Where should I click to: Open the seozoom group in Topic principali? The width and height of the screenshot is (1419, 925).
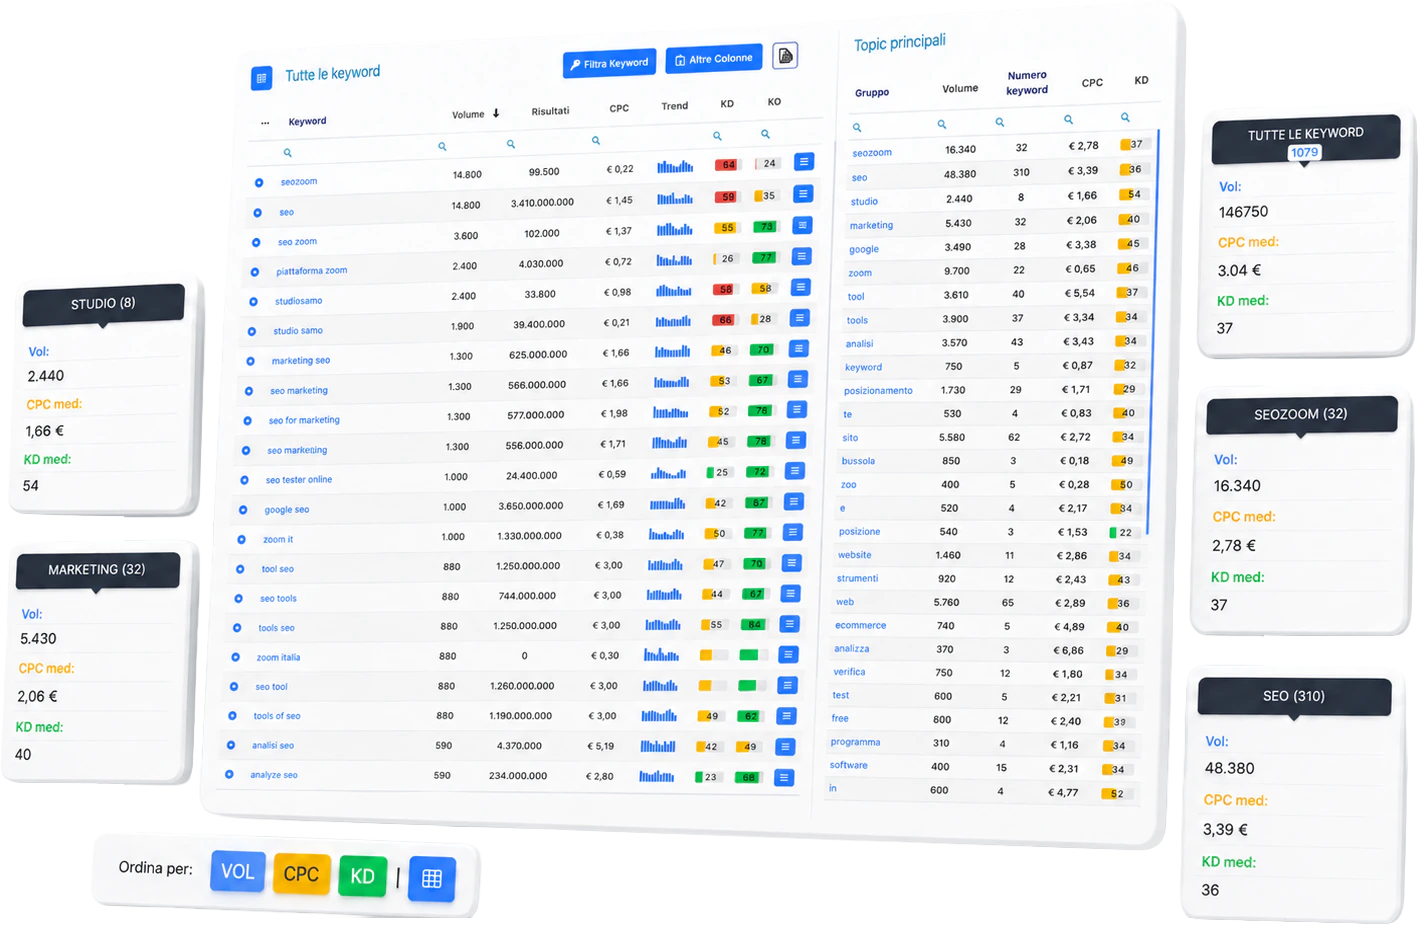[x=872, y=153]
